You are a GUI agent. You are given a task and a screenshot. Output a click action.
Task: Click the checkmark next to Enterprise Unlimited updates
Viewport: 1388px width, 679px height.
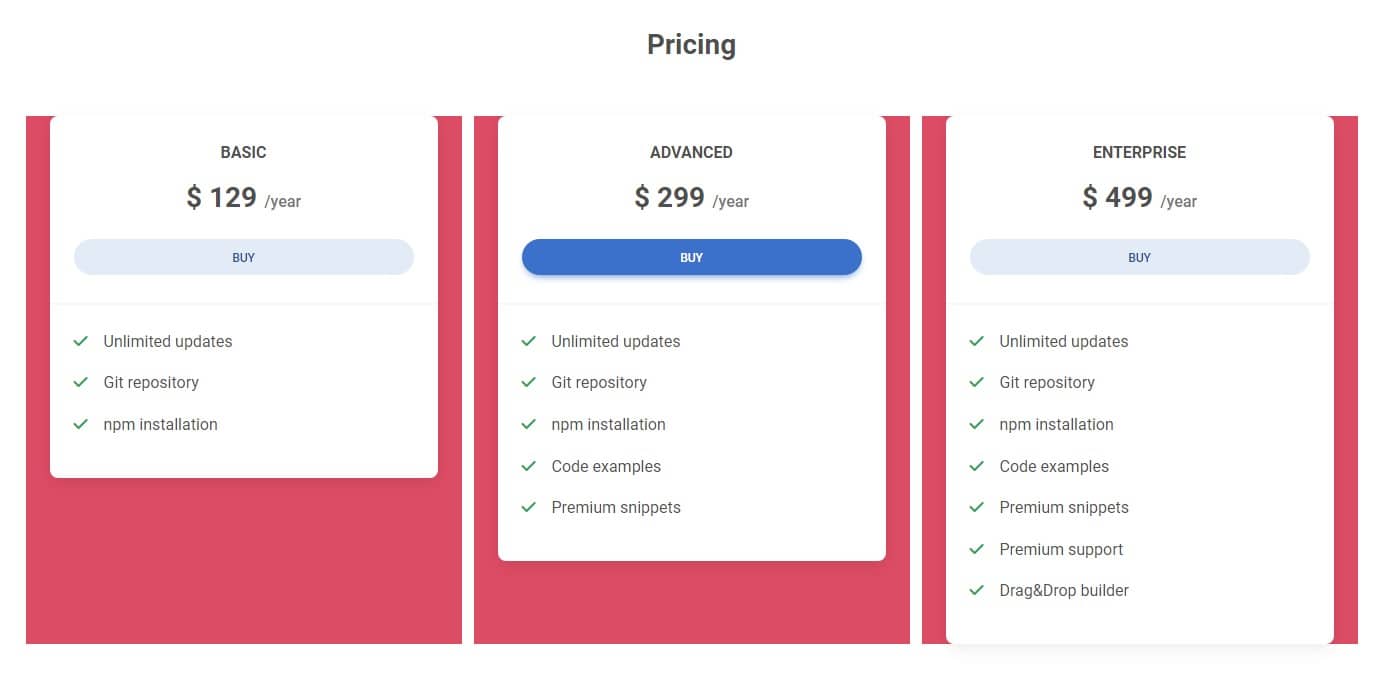coord(977,341)
